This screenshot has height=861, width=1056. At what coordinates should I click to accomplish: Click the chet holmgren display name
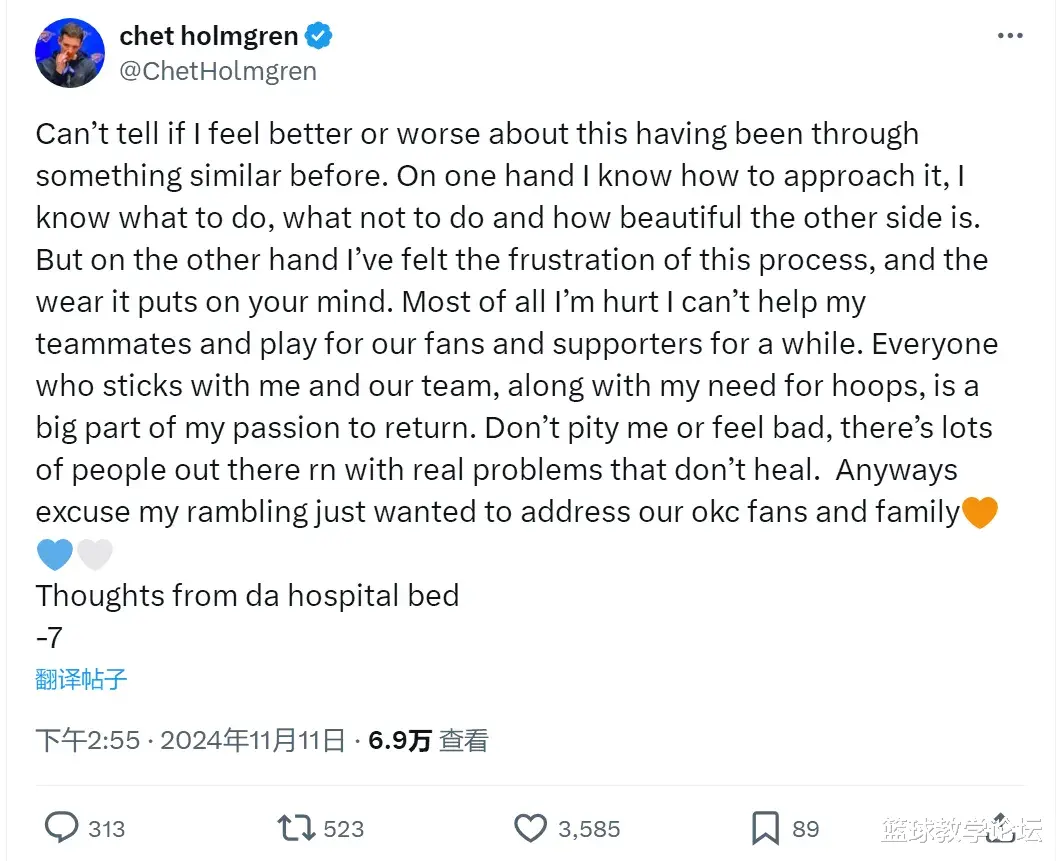click(x=209, y=36)
